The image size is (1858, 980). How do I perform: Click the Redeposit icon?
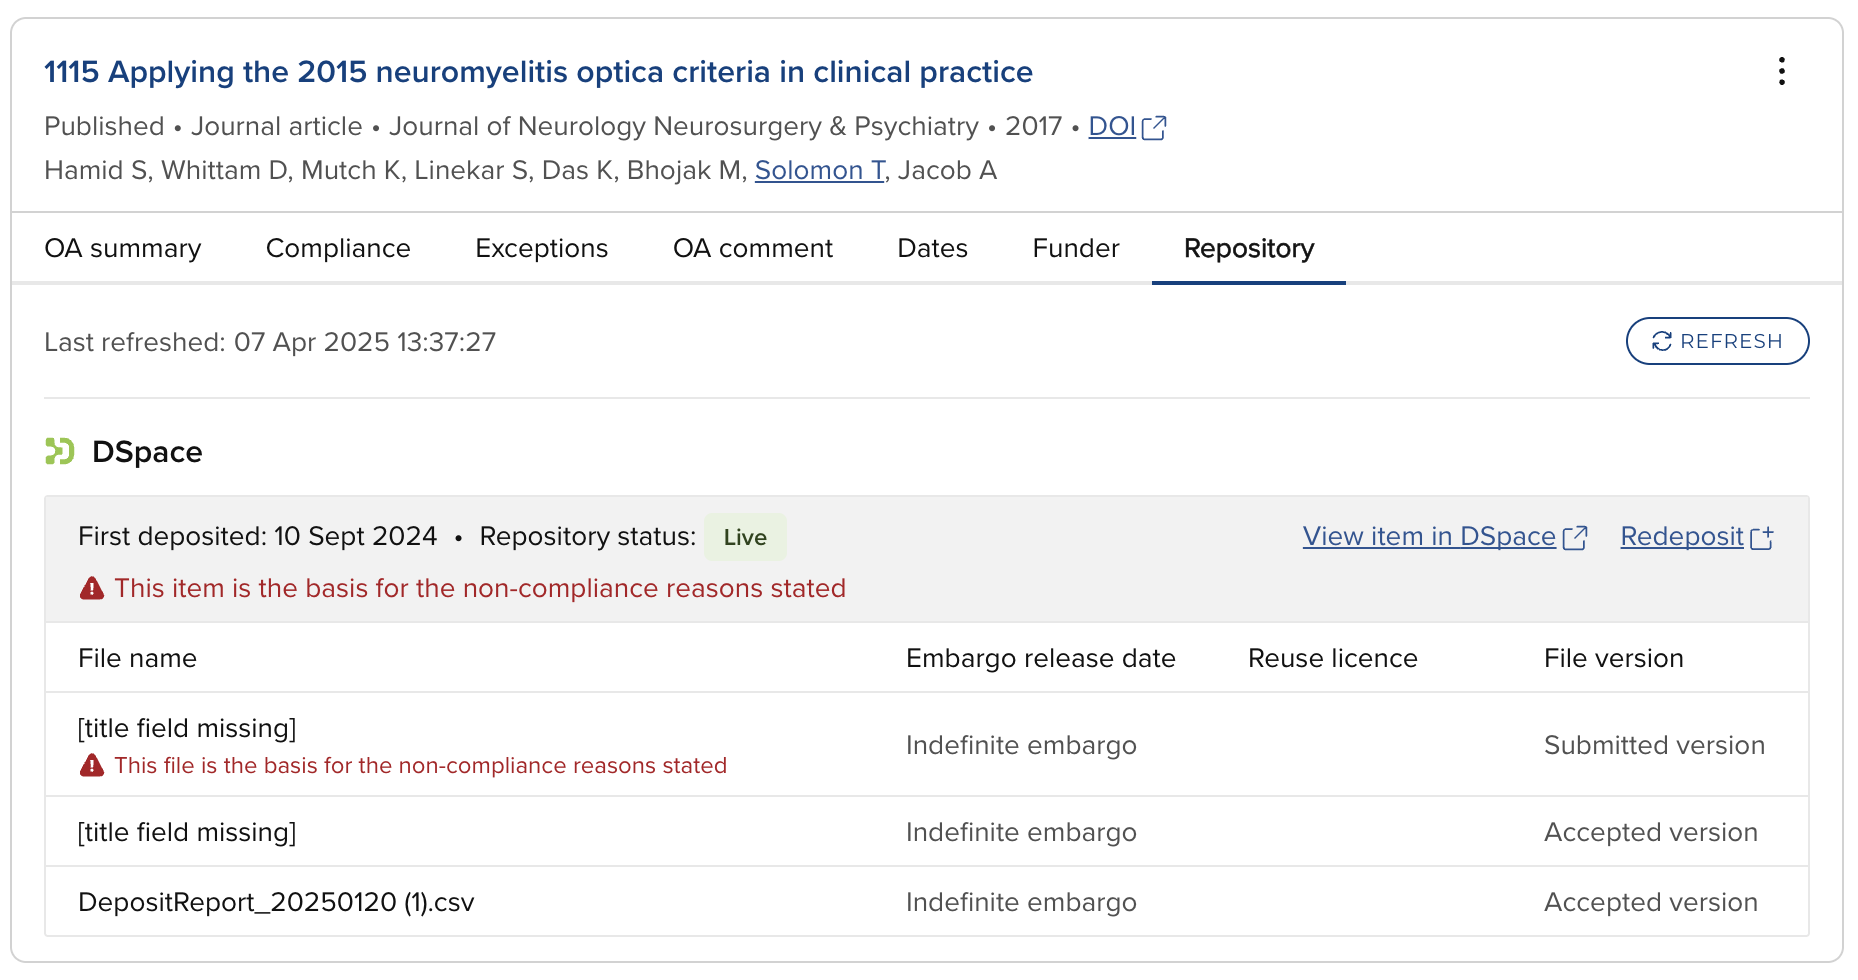pos(1762,538)
